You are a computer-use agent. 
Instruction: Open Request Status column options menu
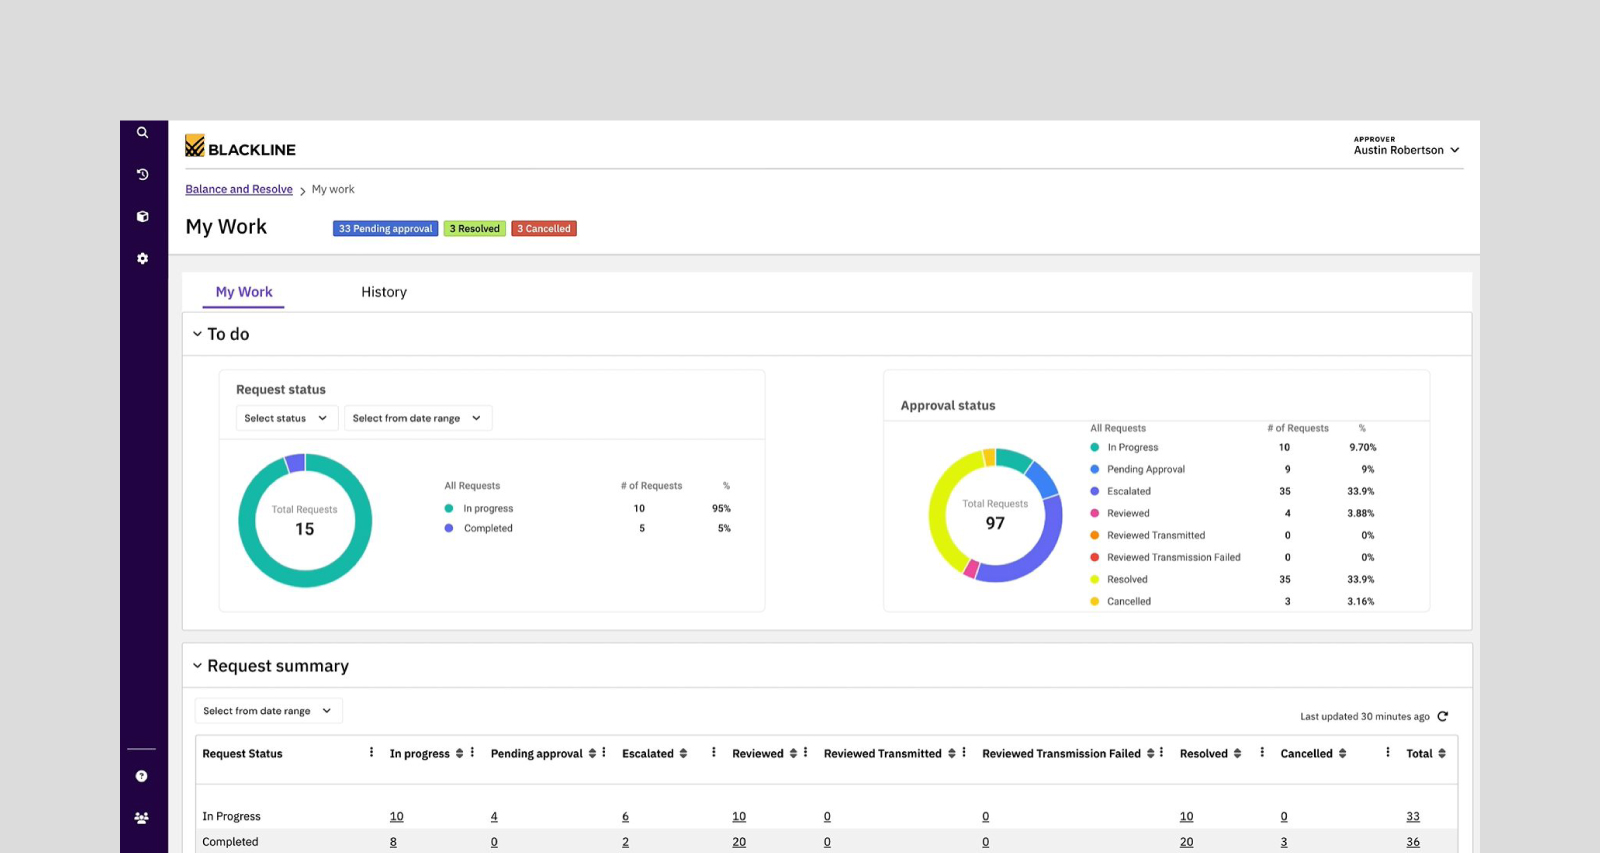tap(371, 753)
